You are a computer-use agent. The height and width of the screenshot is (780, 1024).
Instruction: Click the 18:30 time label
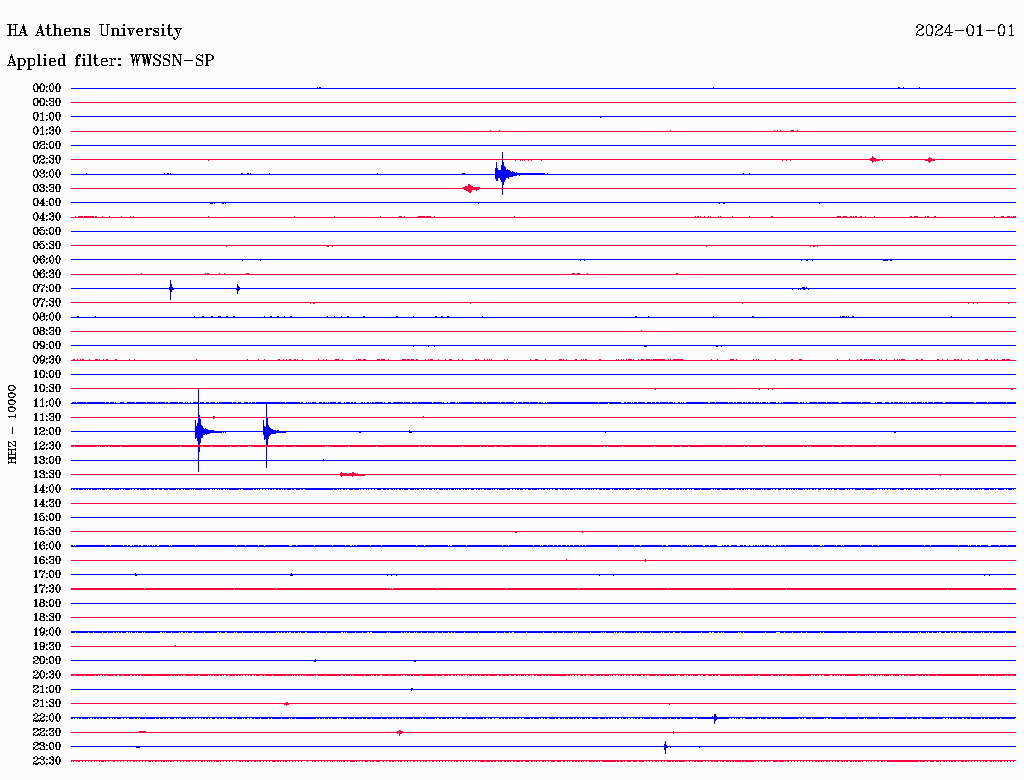[x=47, y=617]
